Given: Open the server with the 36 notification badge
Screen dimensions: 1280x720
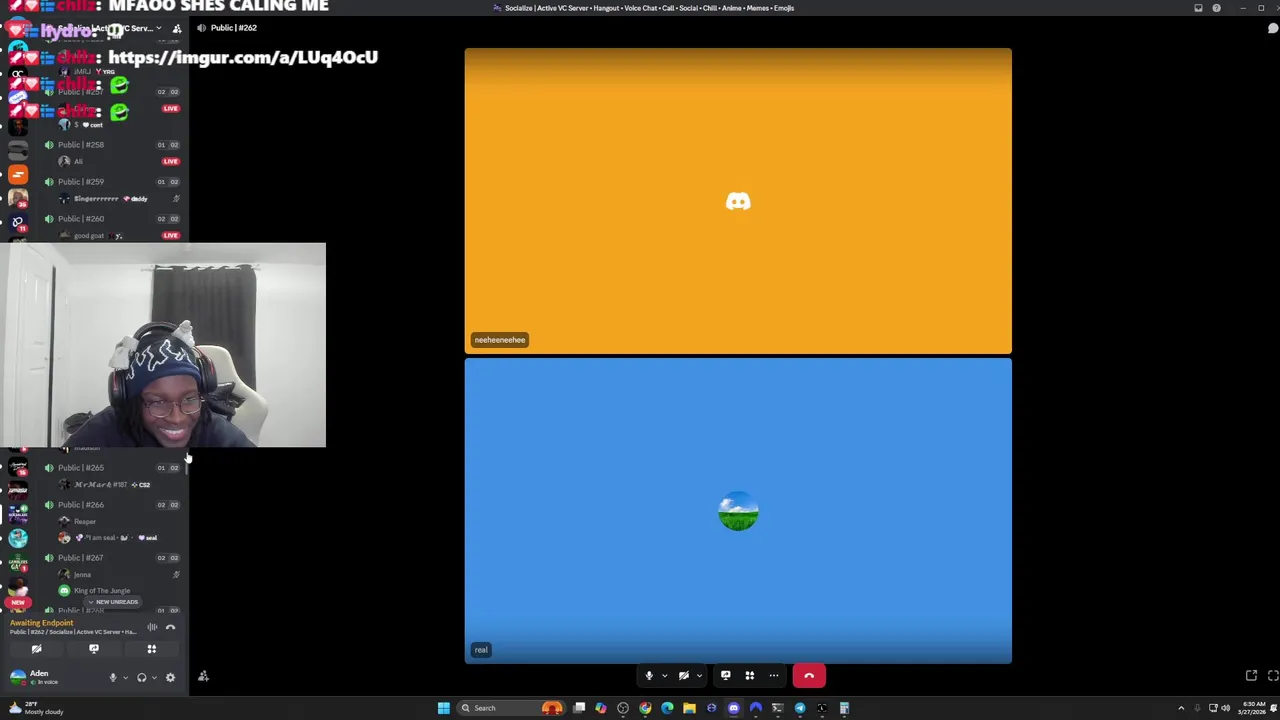Looking at the screenshot, I should coord(18,198).
